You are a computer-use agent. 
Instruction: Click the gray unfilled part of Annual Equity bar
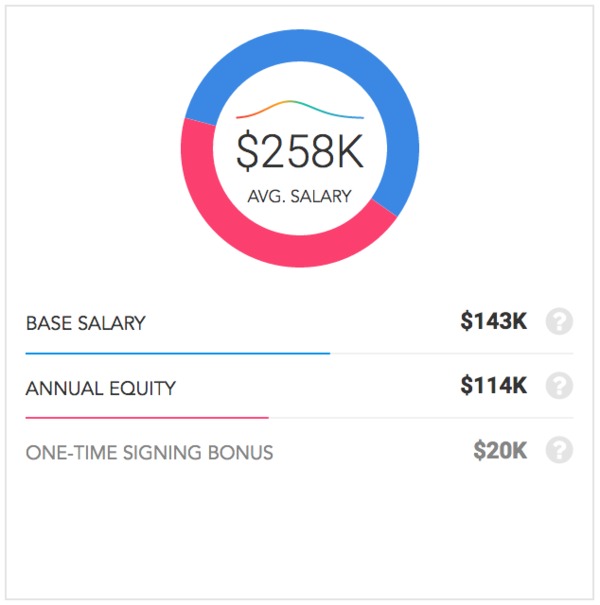[x=421, y=417]
